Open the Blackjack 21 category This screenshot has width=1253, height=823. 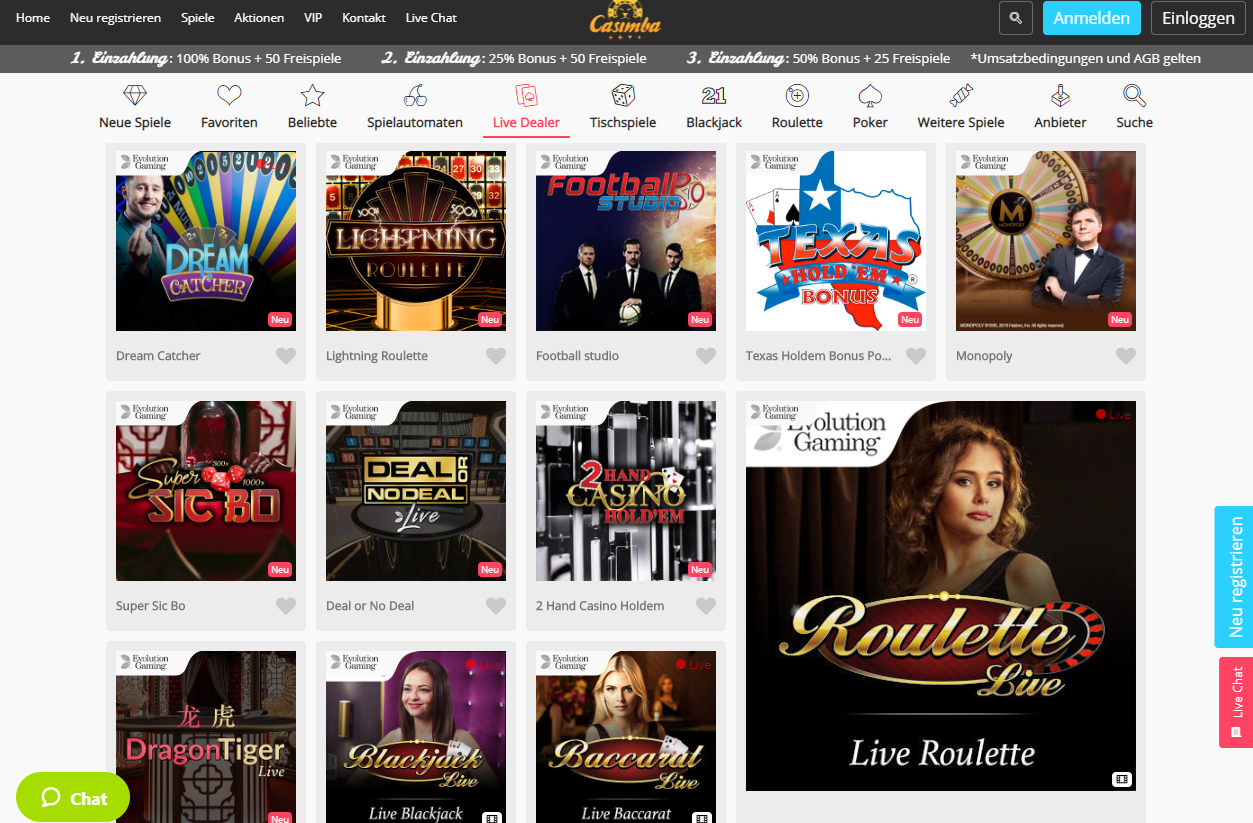[x=714, y=108]
